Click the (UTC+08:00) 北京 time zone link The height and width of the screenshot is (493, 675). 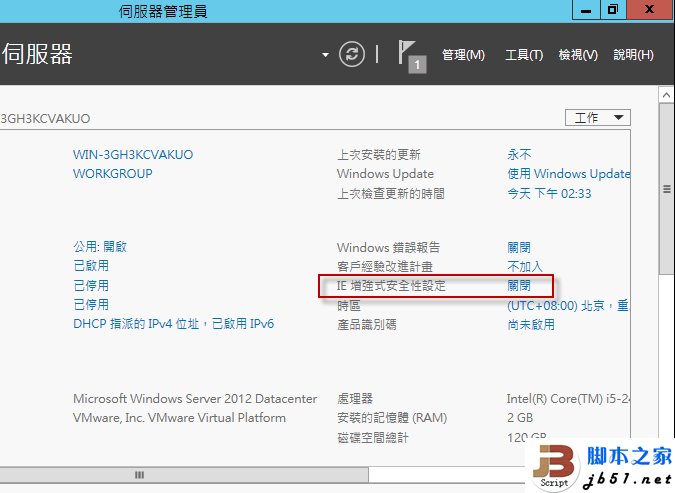(x=568, y=306)
